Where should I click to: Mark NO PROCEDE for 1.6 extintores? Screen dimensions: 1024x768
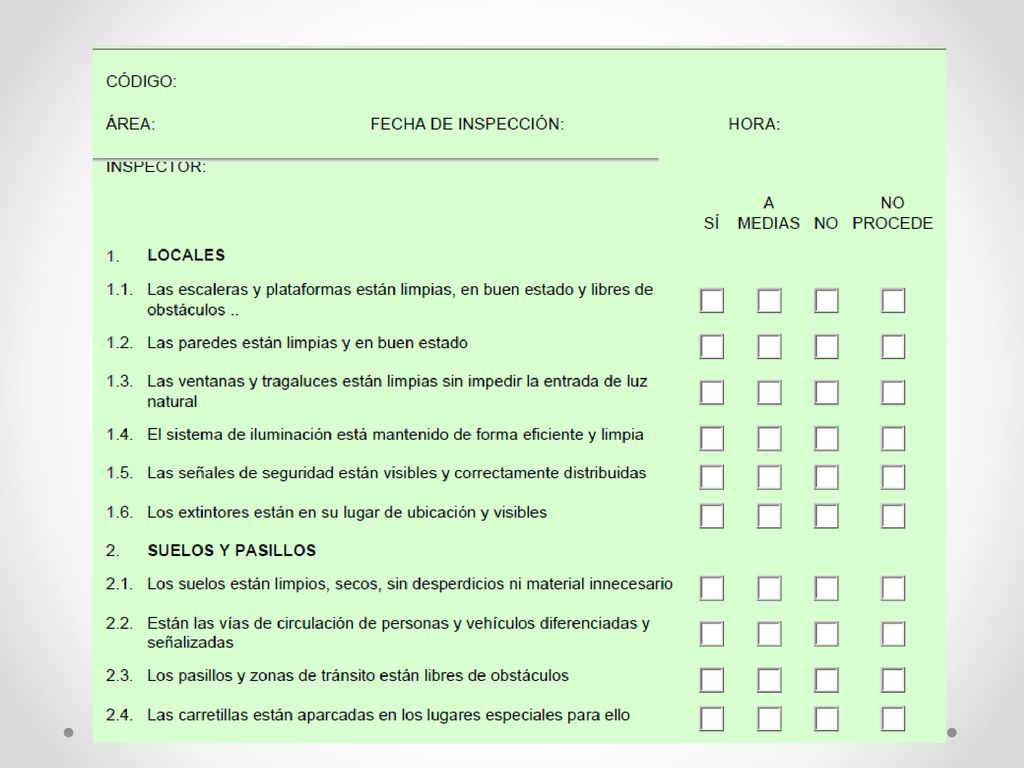click(x=893, y=517)
